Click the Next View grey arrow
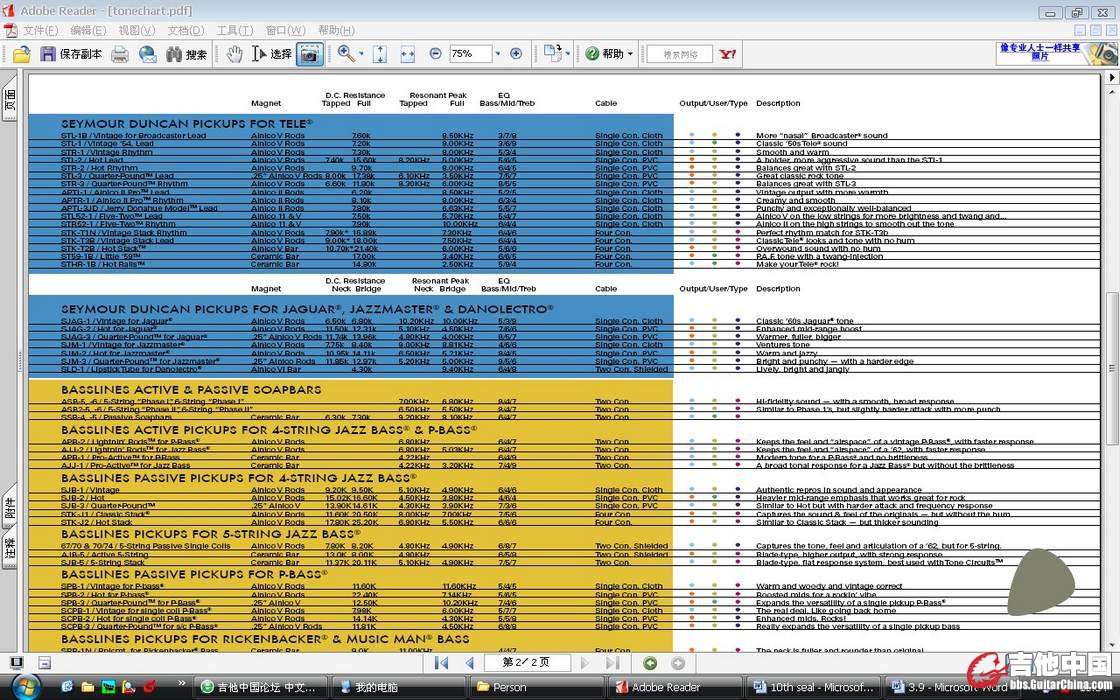This screenshot has height=700, width=1120. tap(678, 663)
